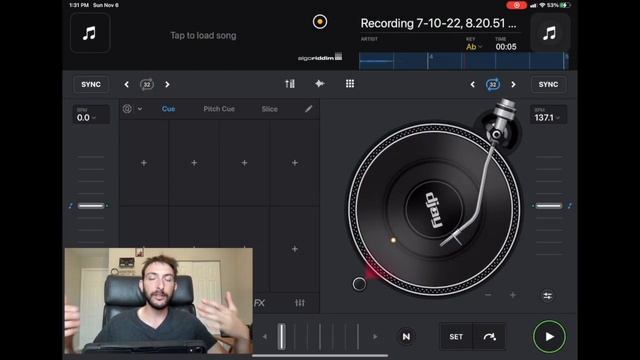The height and width of the screenshot is (360, 640).
Task: Edit cue pads with pencil icon
Action: 309,109
